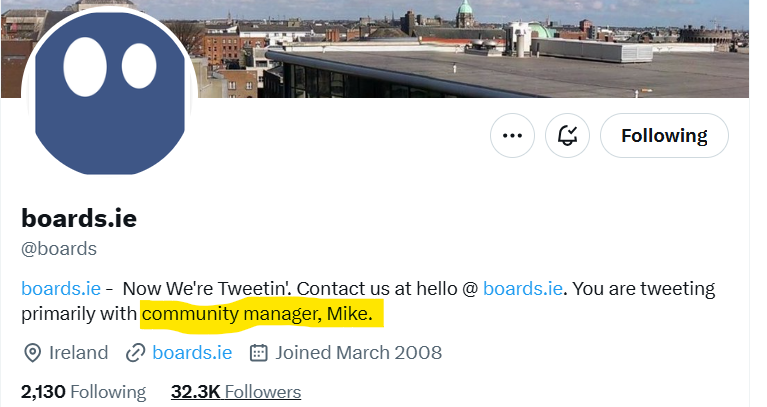Click the boards.ie display name heading
The height and width of the screenshot is (407, 767).
pos(79,218)
